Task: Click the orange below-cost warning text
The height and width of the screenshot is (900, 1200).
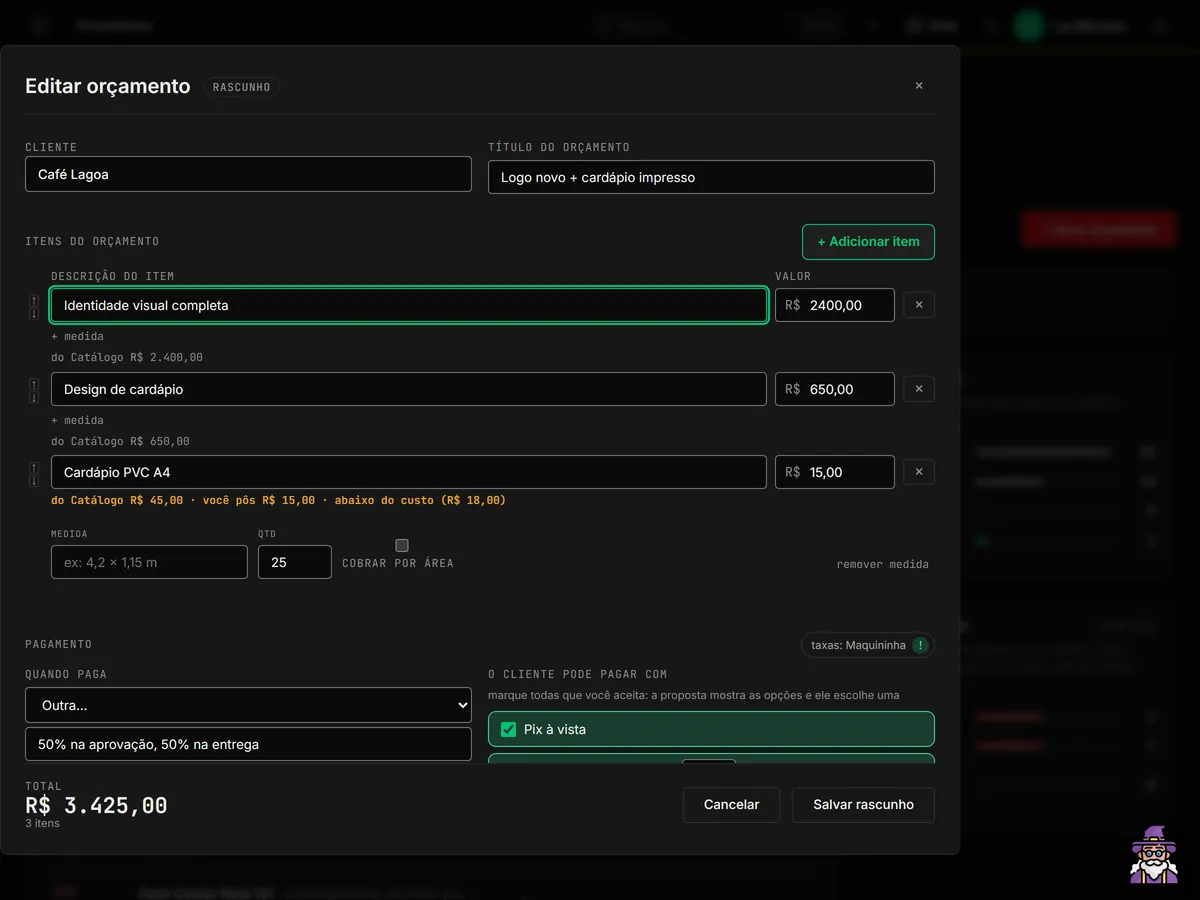Action: 278,500
